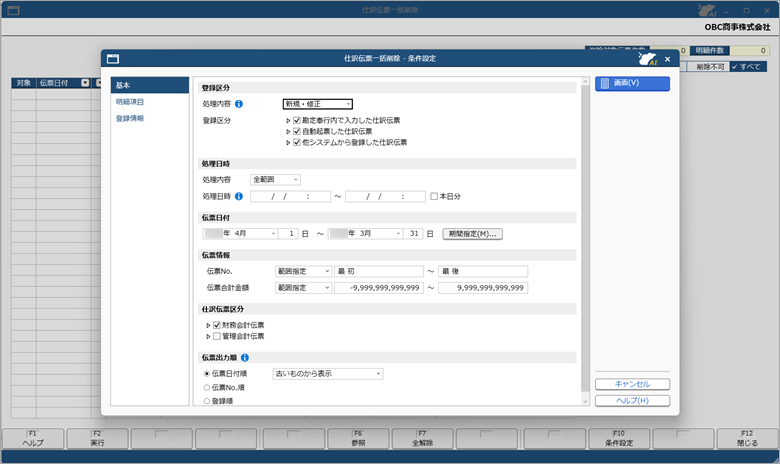Viewport: 780px width, 464px height.
Task: Click start day field showing 1
Action: click(x=288, y=233)
